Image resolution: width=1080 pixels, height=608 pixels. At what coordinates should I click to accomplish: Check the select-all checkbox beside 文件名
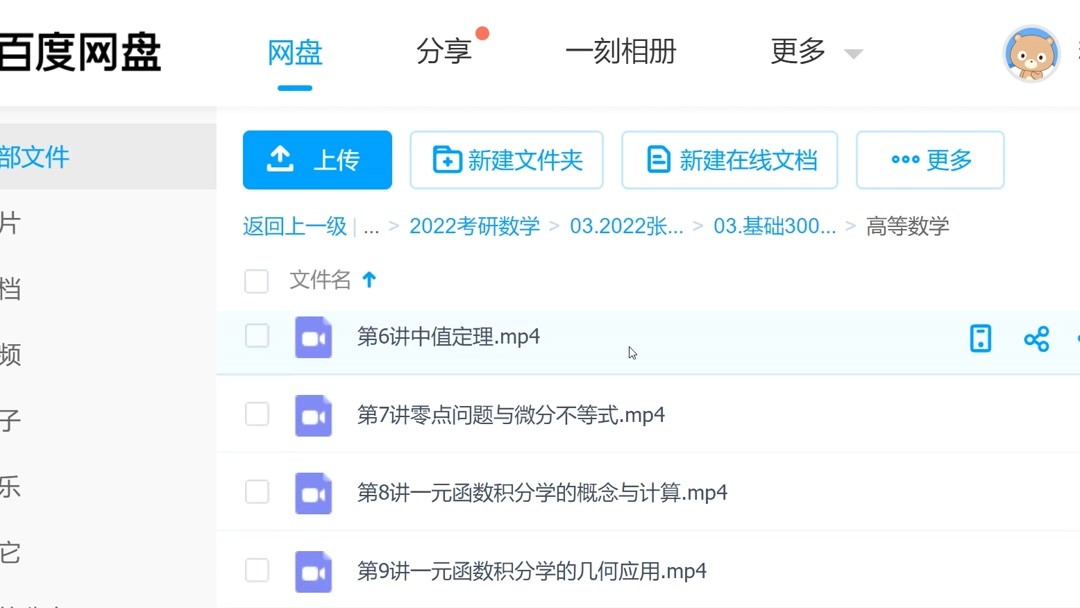(x=256, y=281)
